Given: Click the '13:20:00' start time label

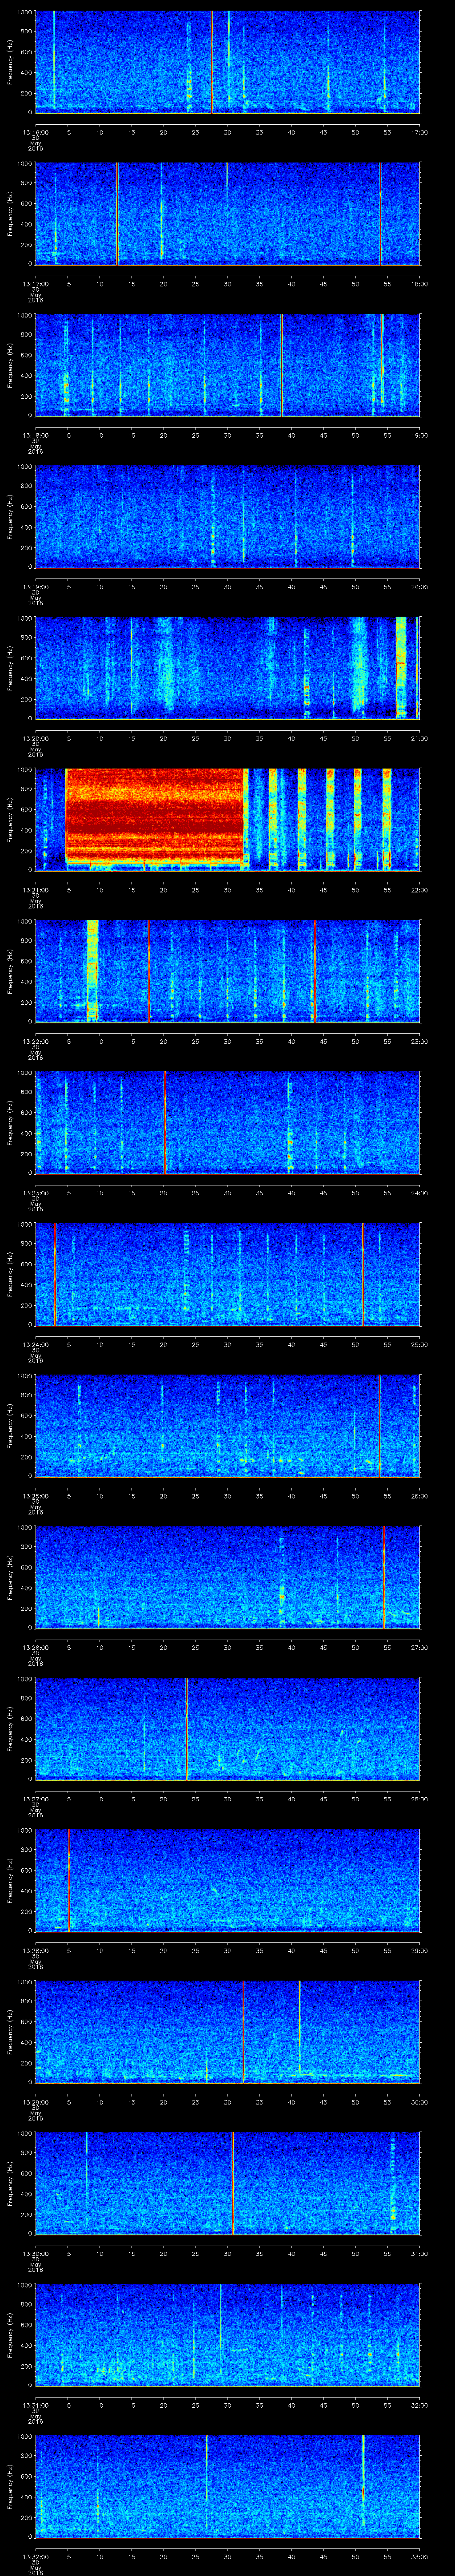Looking at the screenshot, I should [35, 737].
